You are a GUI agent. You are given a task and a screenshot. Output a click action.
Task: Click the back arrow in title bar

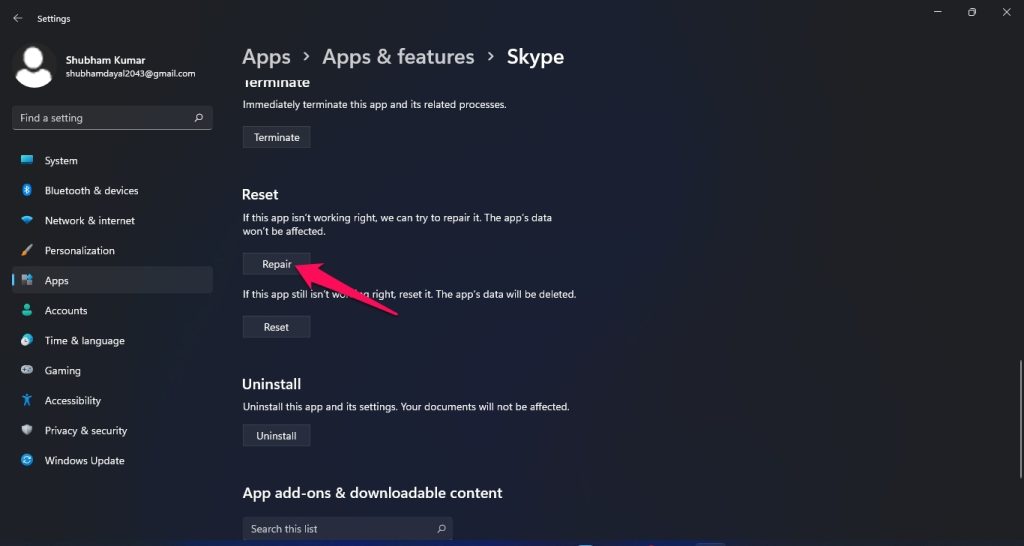click(x=18, y=18)
